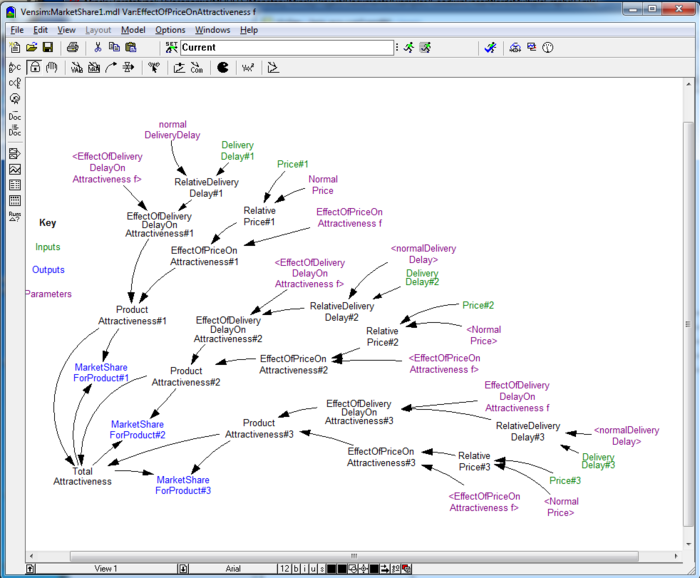Toggle the Lock sketch tool
700x578 pixels.
[x=34, y=68]
